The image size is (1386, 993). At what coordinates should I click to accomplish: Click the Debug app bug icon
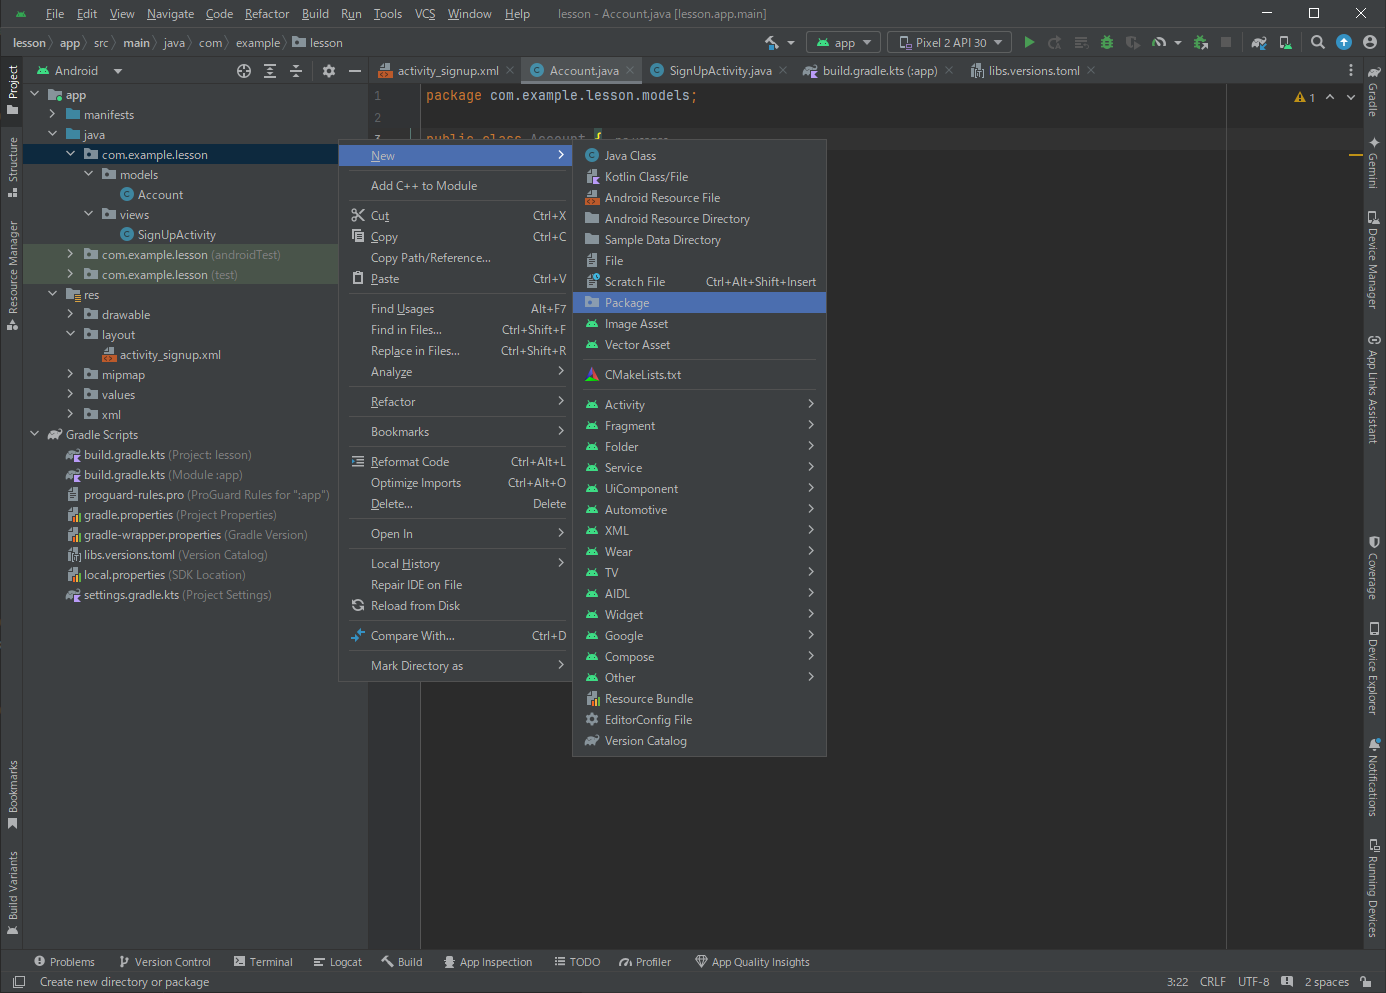click(1107, 42)
